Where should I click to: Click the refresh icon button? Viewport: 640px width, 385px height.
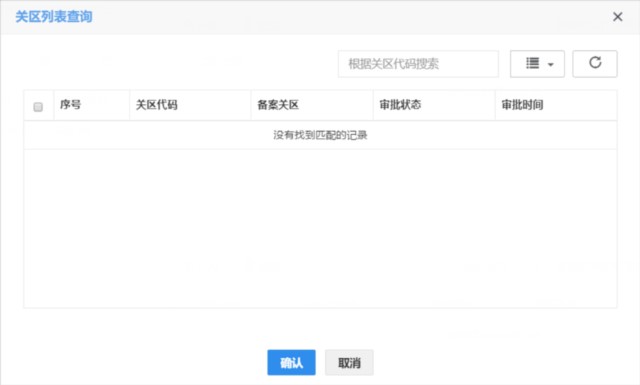[x=595, y=64]
